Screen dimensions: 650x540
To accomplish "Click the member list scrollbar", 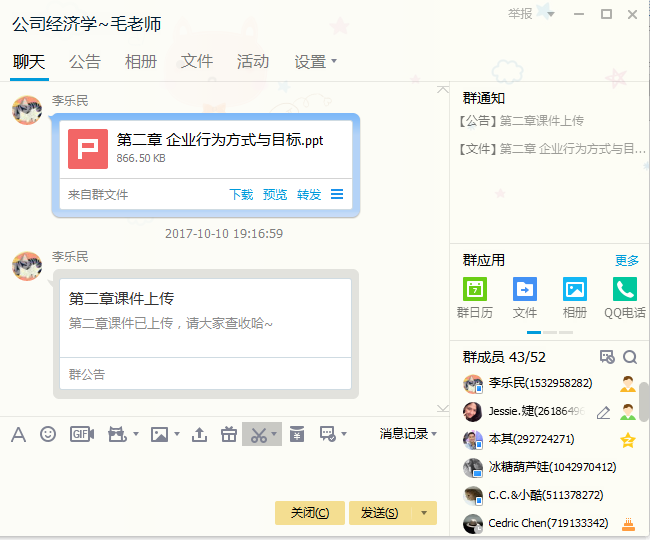I will [x=644, y=400].
